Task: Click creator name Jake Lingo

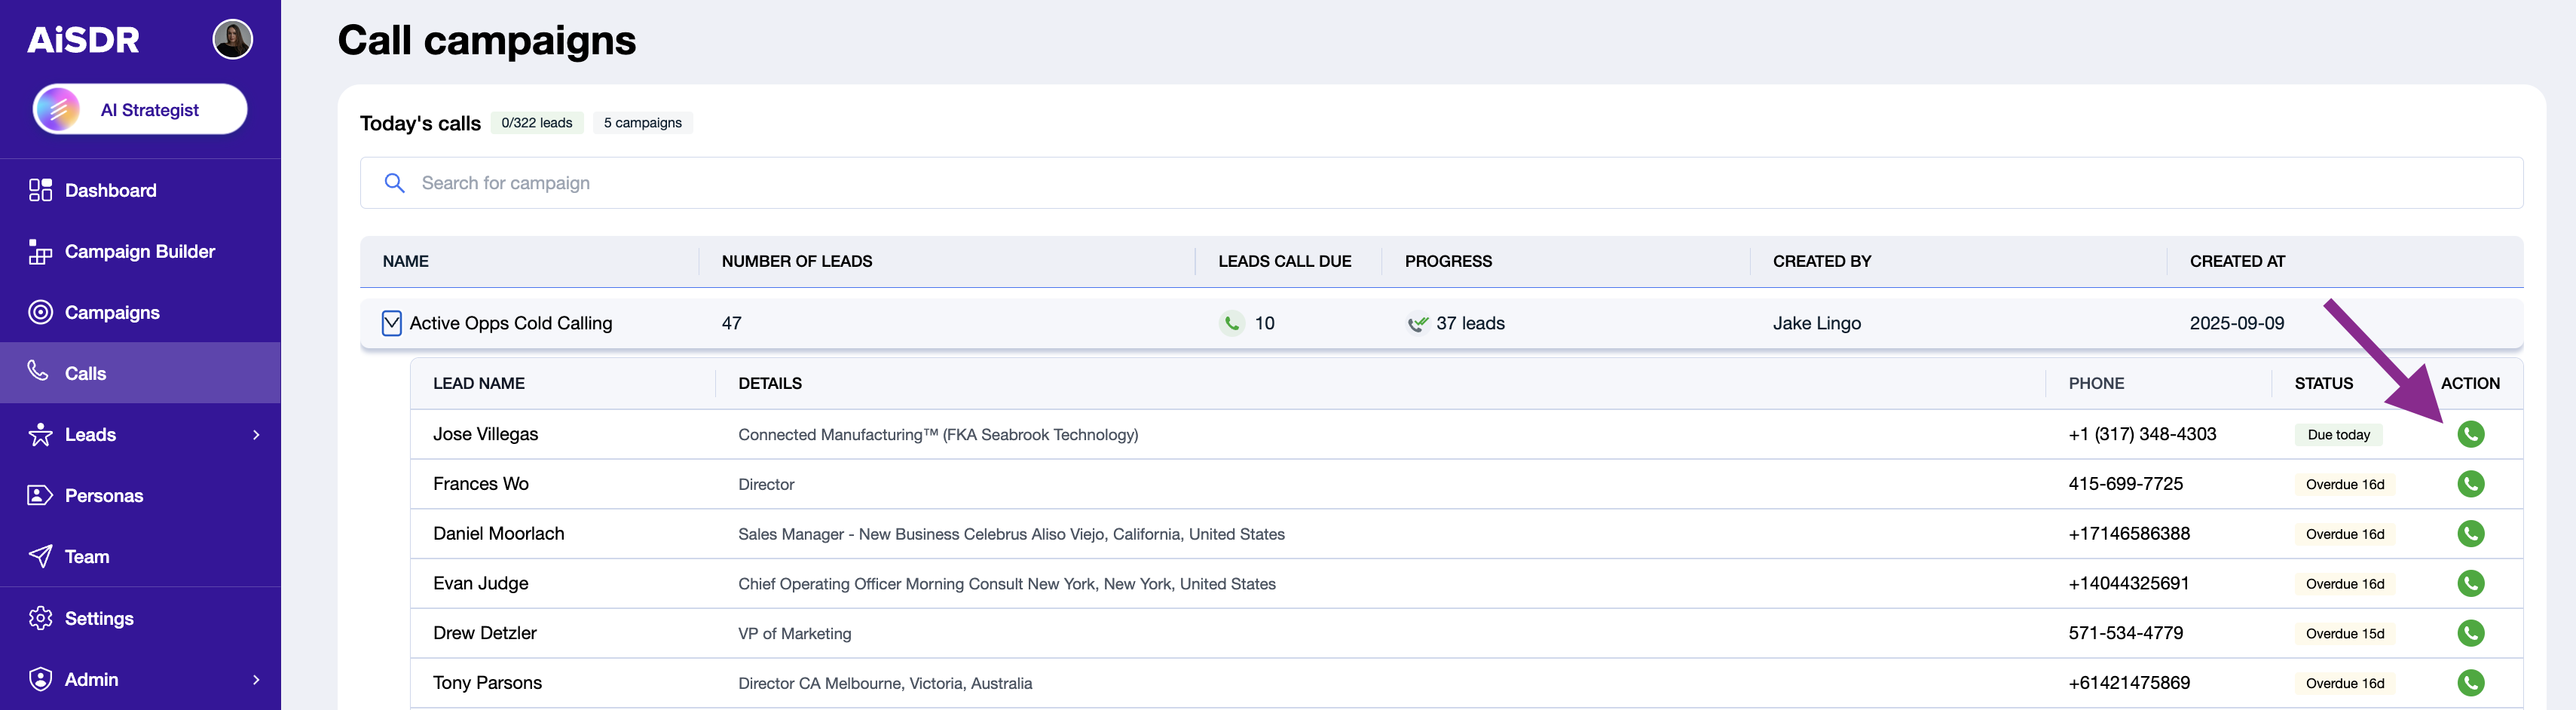Action: pyautogui.click(x=1817, y=324)
